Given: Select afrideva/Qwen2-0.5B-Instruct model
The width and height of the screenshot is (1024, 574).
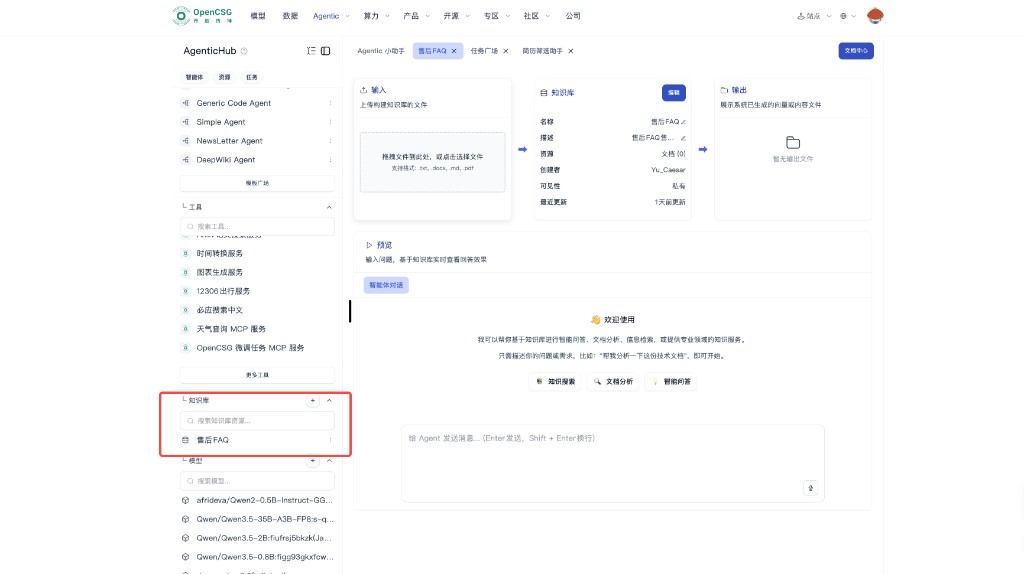Looking at the screenshot, I should click(x=264, y=500).
